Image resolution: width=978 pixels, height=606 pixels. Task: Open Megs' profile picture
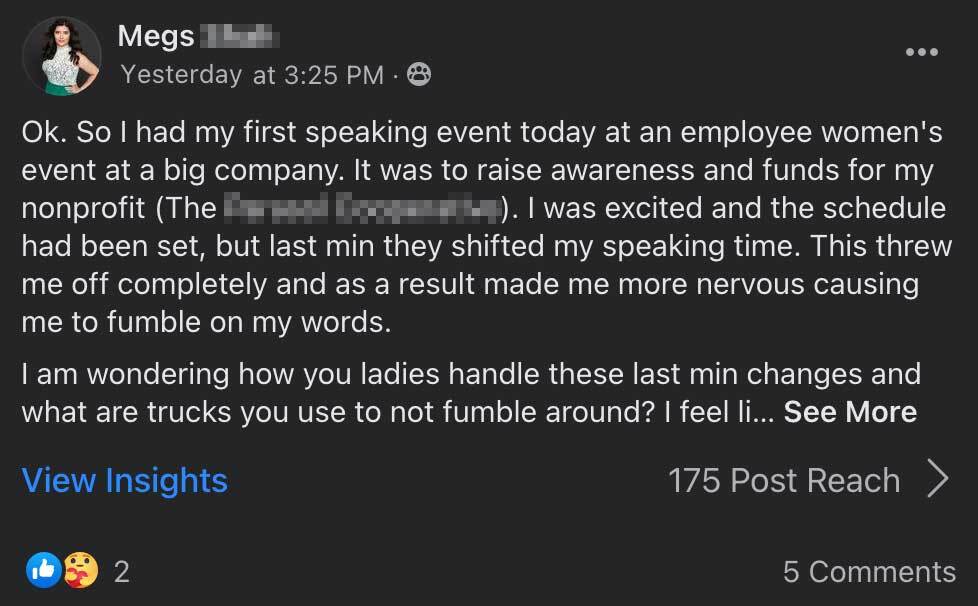pos(61,56)
